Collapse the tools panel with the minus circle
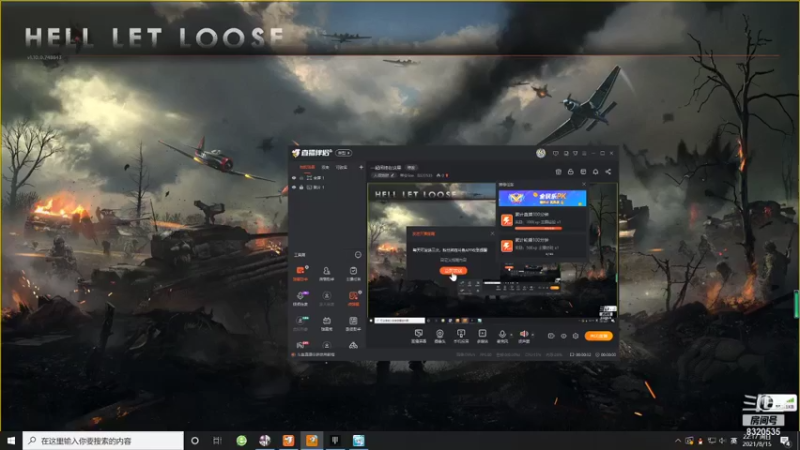Image resolution: width=800 pixels, height=450 pixels. point(358,255)
